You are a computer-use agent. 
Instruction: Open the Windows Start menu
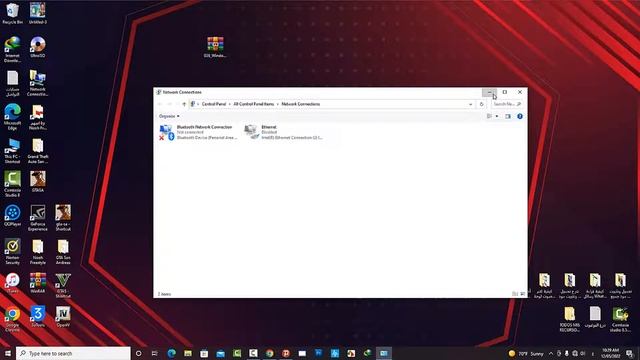tap(7, 353)
